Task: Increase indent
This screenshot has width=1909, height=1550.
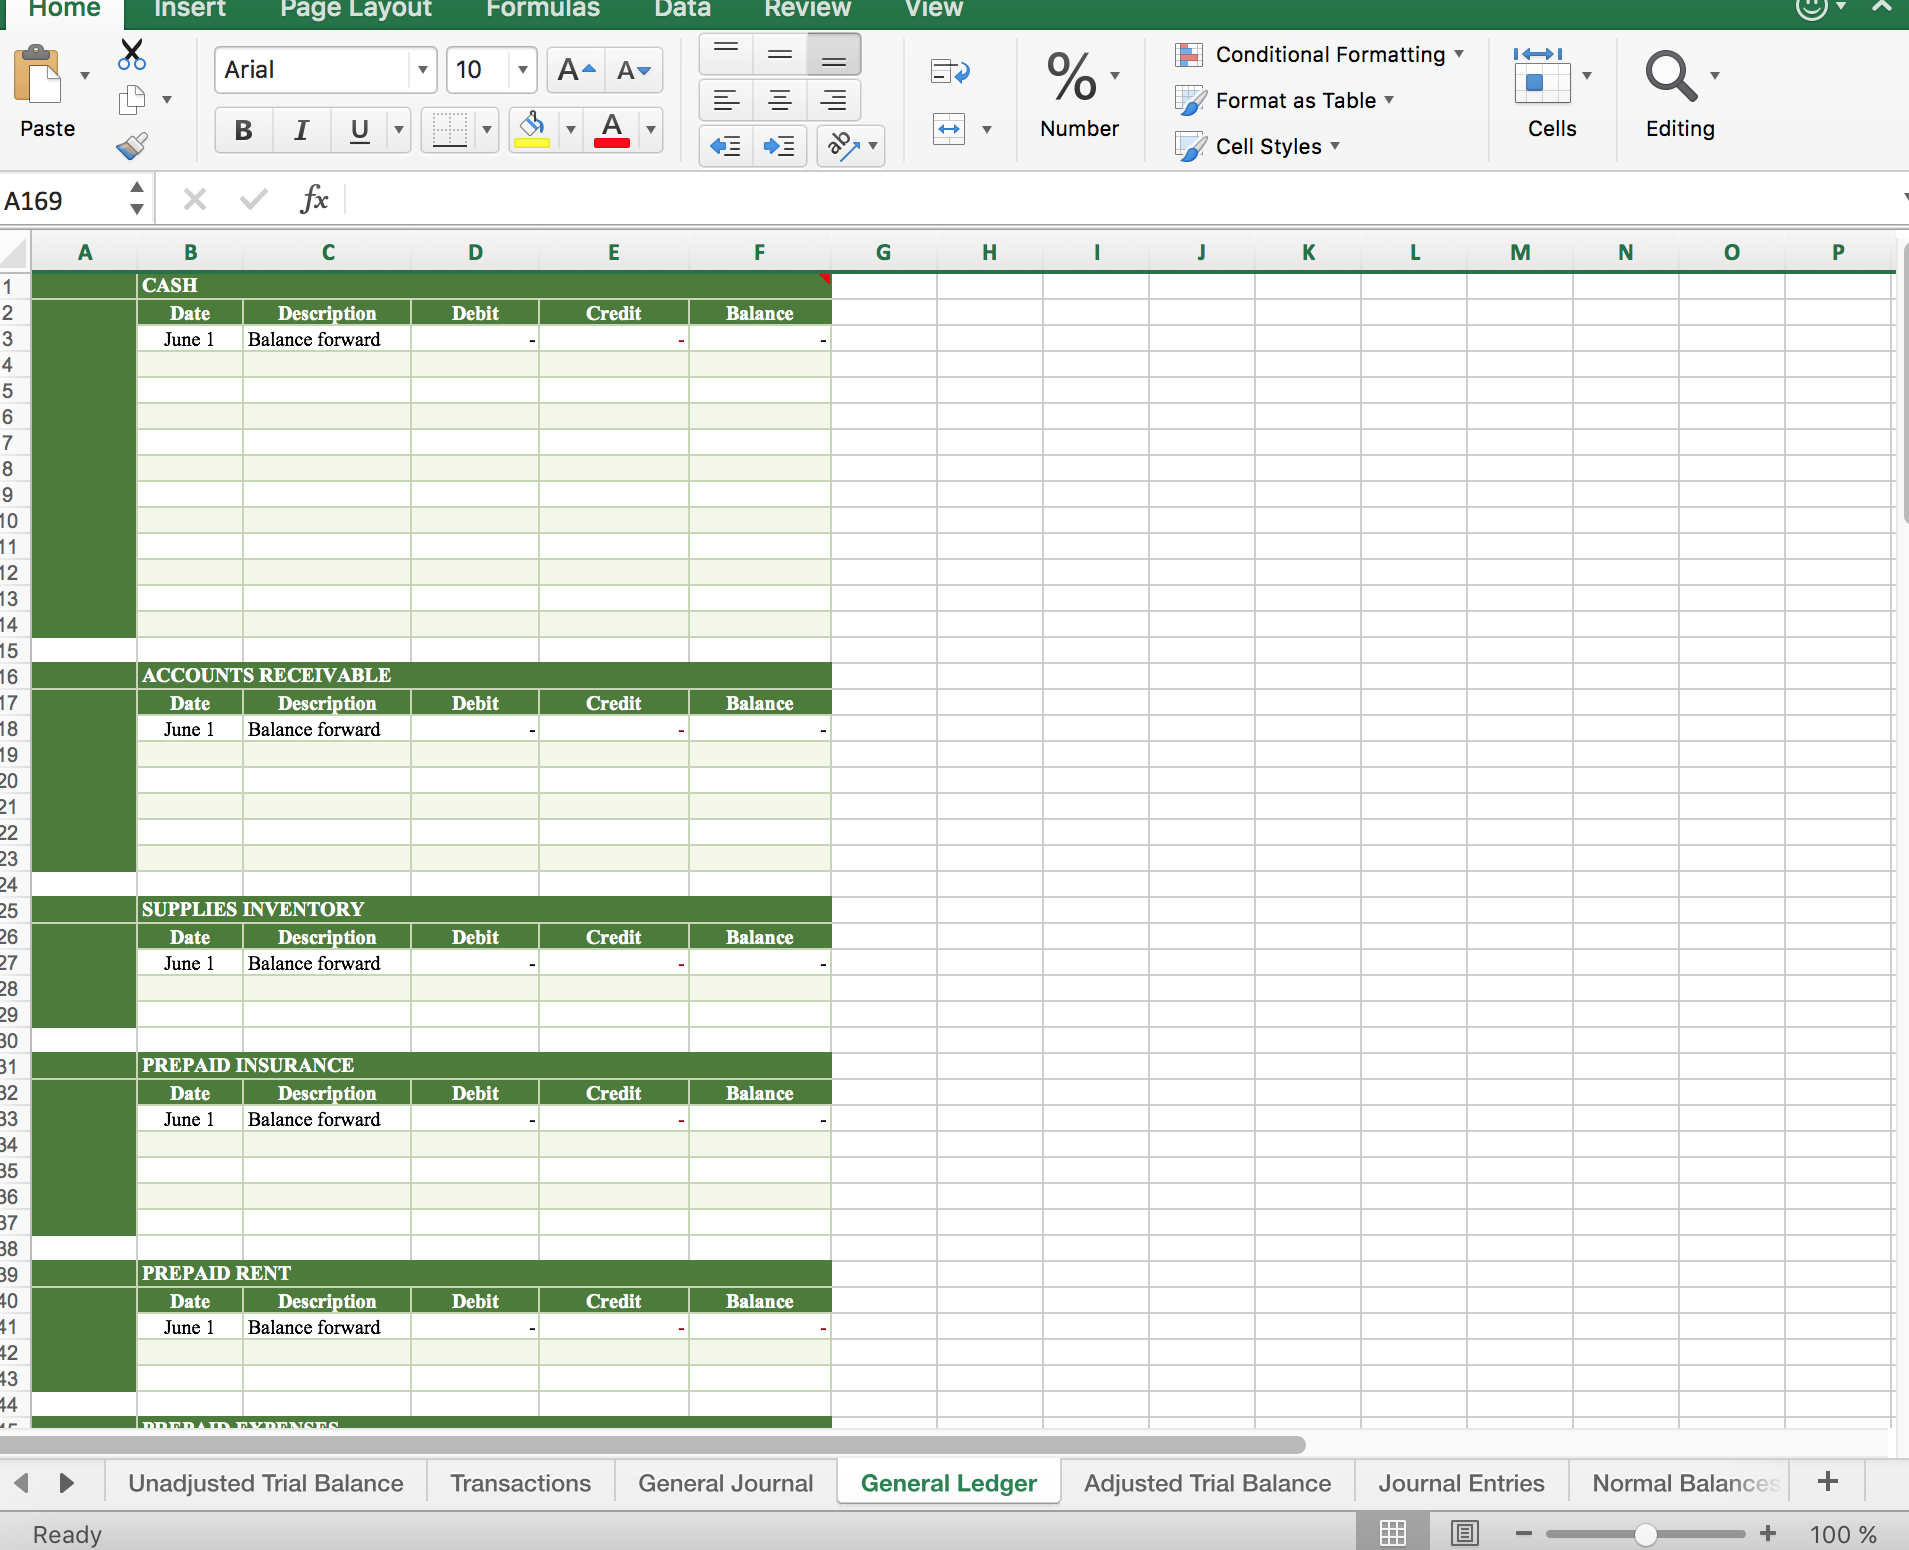Action: click(x=780, y=146)
